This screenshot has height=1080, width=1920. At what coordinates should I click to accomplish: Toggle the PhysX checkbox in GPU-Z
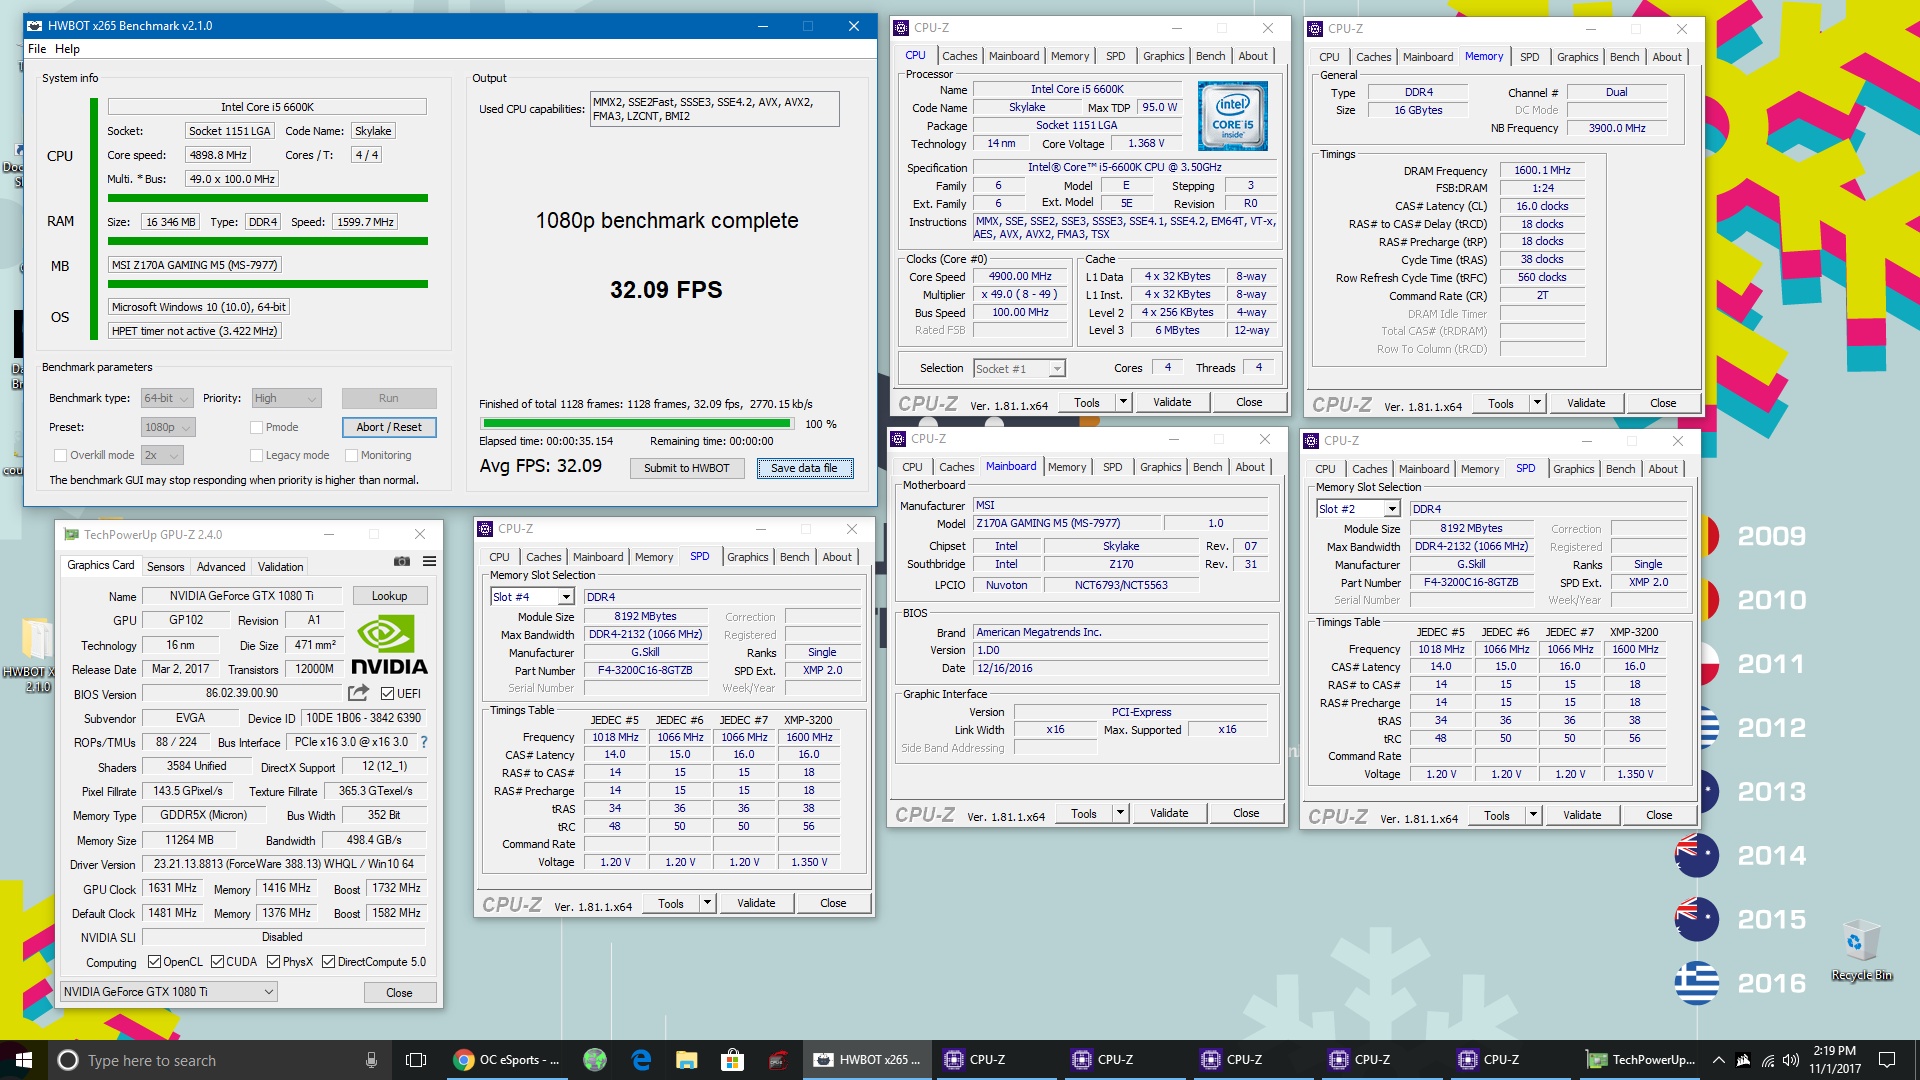tap(273, 962)
